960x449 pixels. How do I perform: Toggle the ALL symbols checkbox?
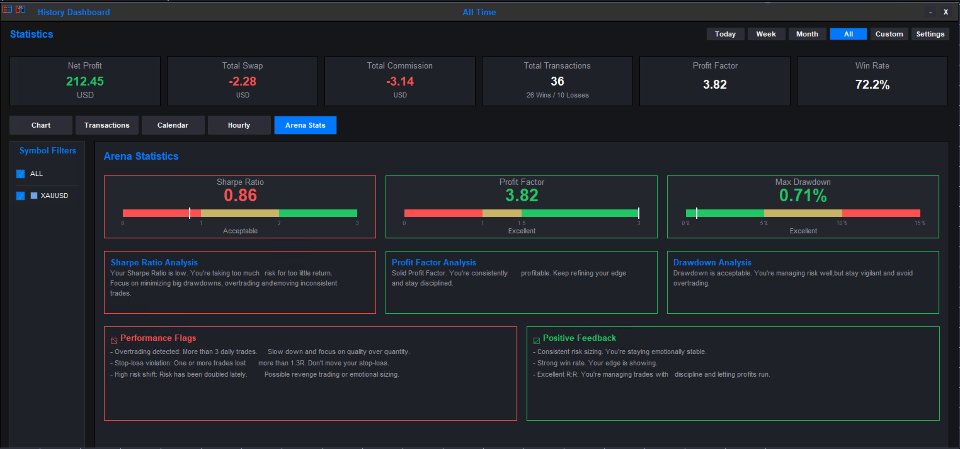(x=20, y=174)
